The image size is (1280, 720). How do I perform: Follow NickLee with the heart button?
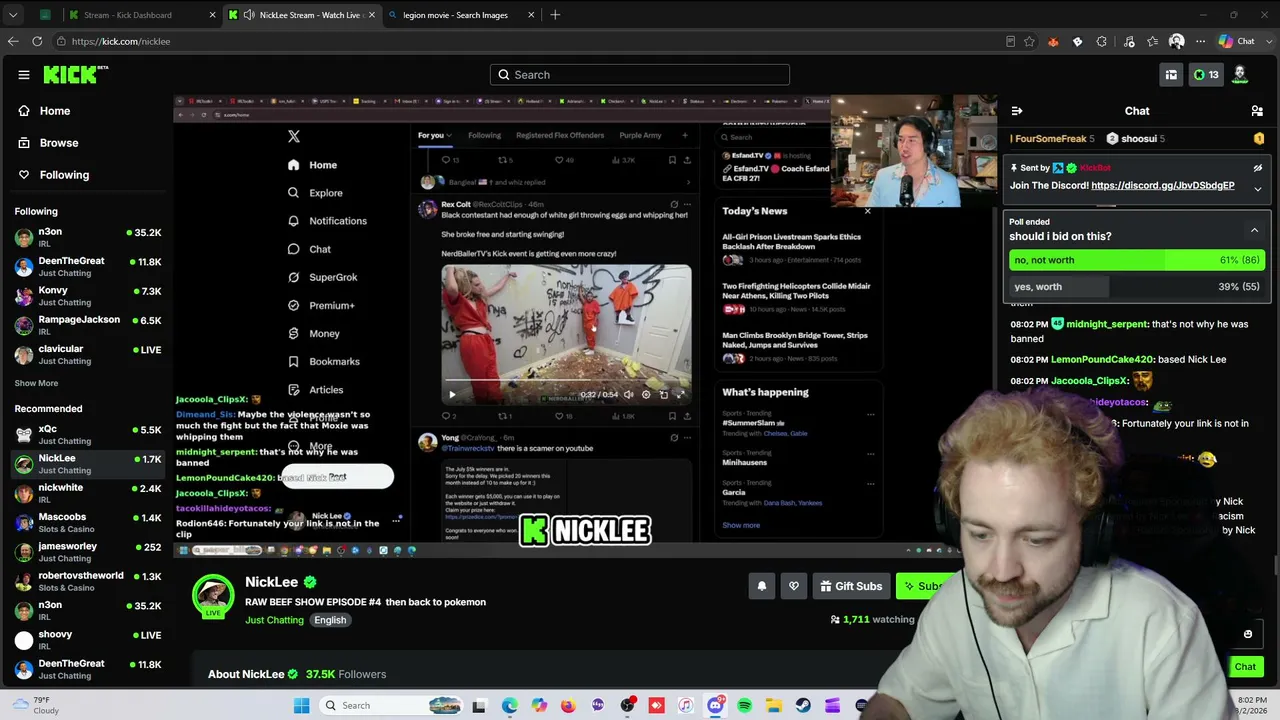click(x=794, y=586)
